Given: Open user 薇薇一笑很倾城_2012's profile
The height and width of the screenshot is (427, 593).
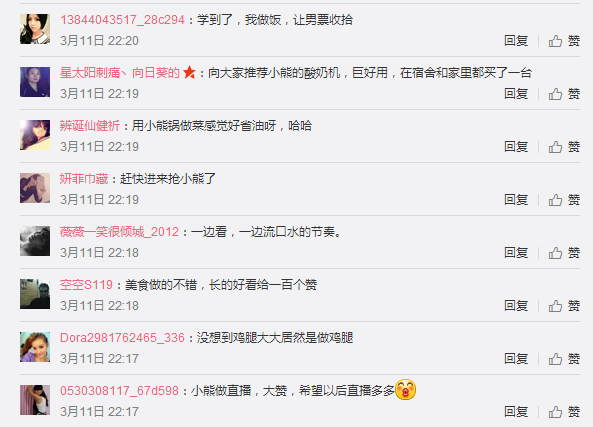Looking at the screenshot, I should tap(119, 231).
